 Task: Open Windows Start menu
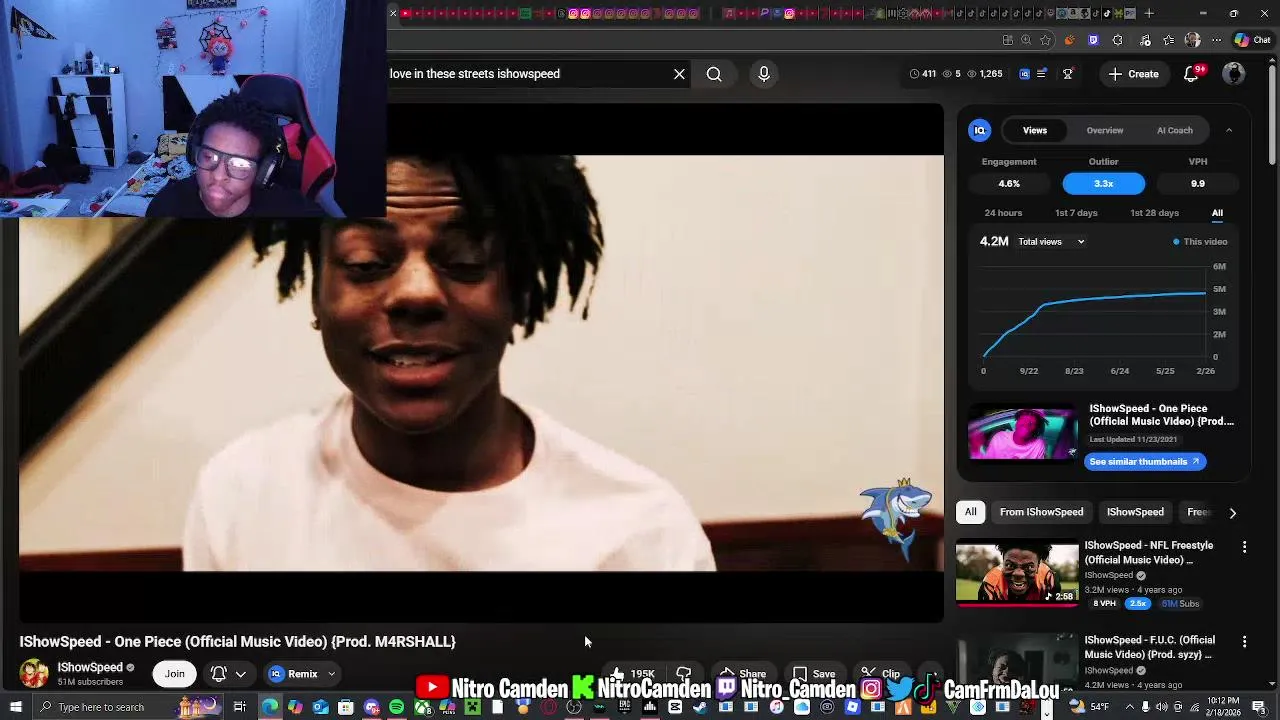click(15, 707)
